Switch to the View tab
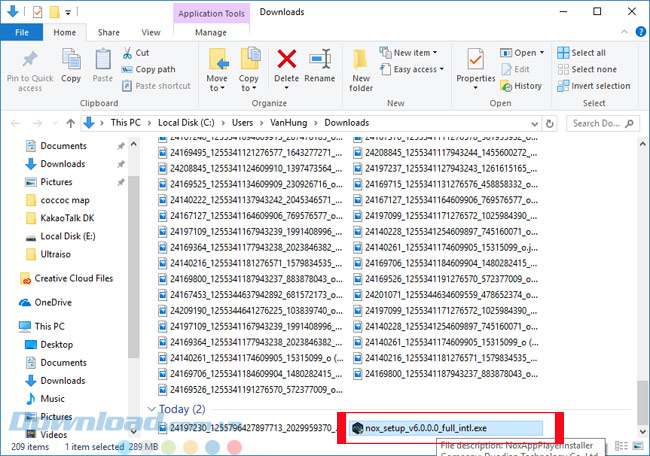The height and width of the screenshot is (456, 650). (x=151, y=32)
